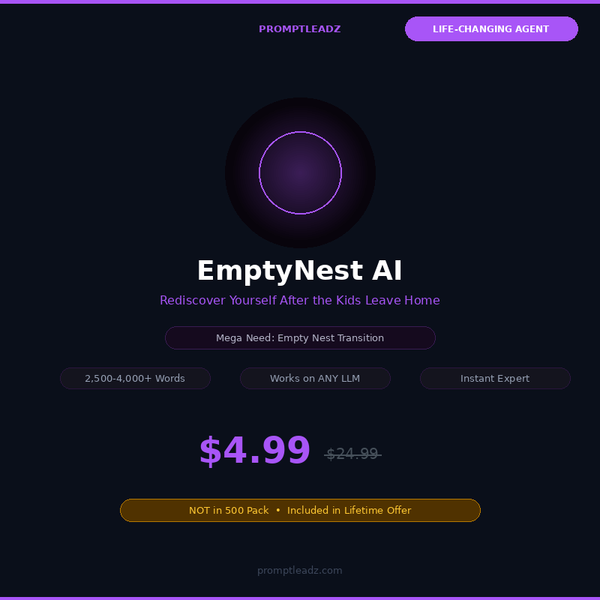The image size is (600, 600).
Task: Click the purple bottom border bar
Action: tap(300, 598)
